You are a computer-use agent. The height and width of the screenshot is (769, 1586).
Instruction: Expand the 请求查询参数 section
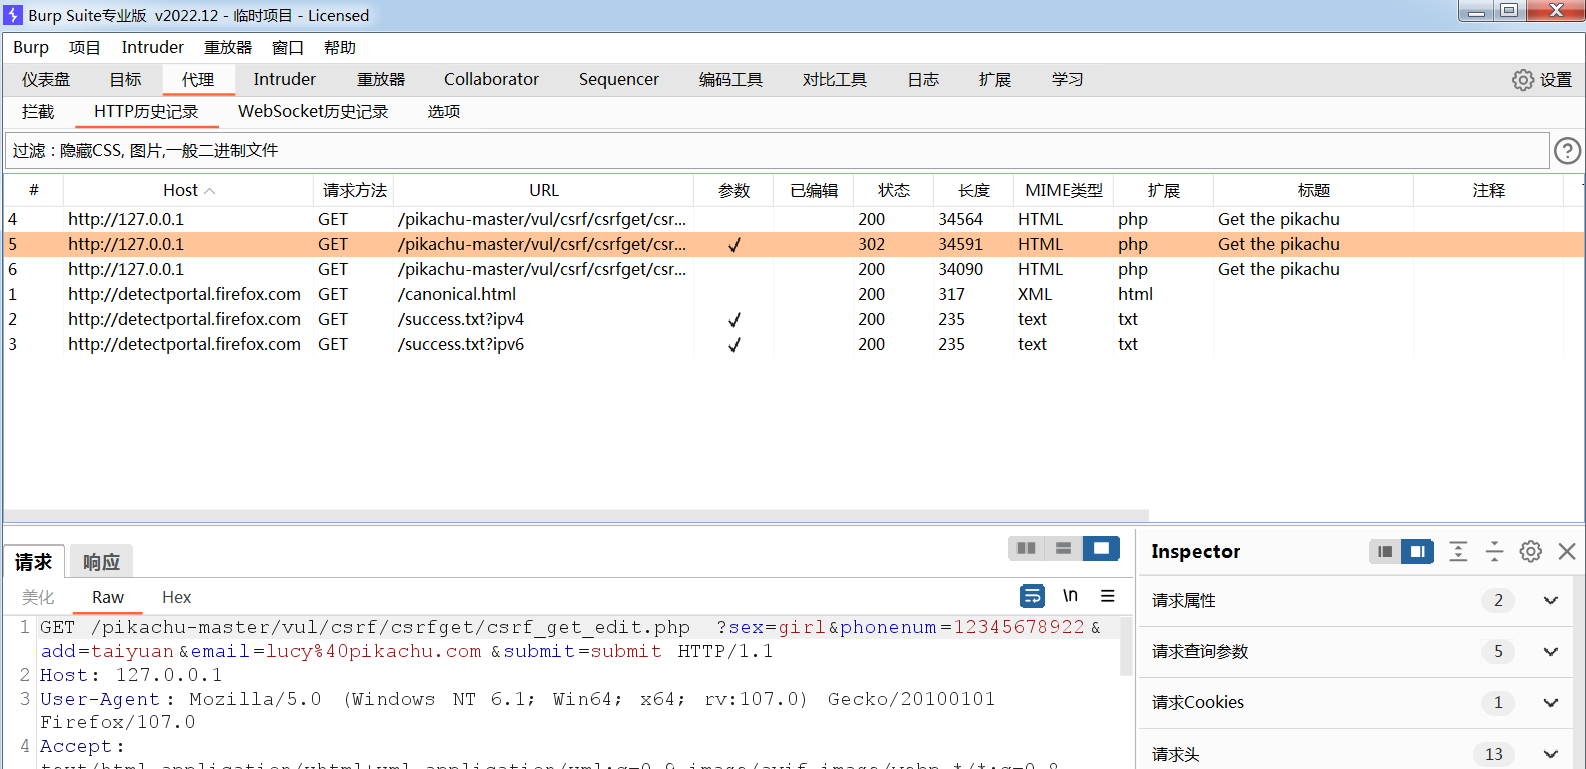click(1550, 652)
